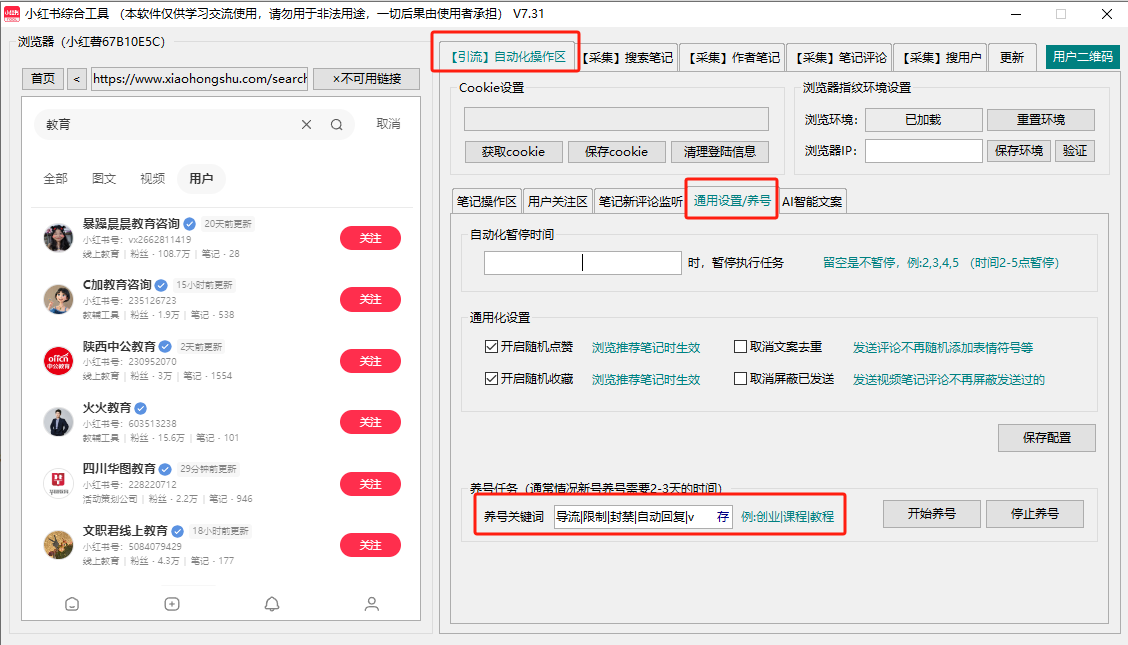Image resolution: width=1128 pixels, height=645 pixels.
Task: Click the avatar of 陕西中公教育
Action: 59,360
